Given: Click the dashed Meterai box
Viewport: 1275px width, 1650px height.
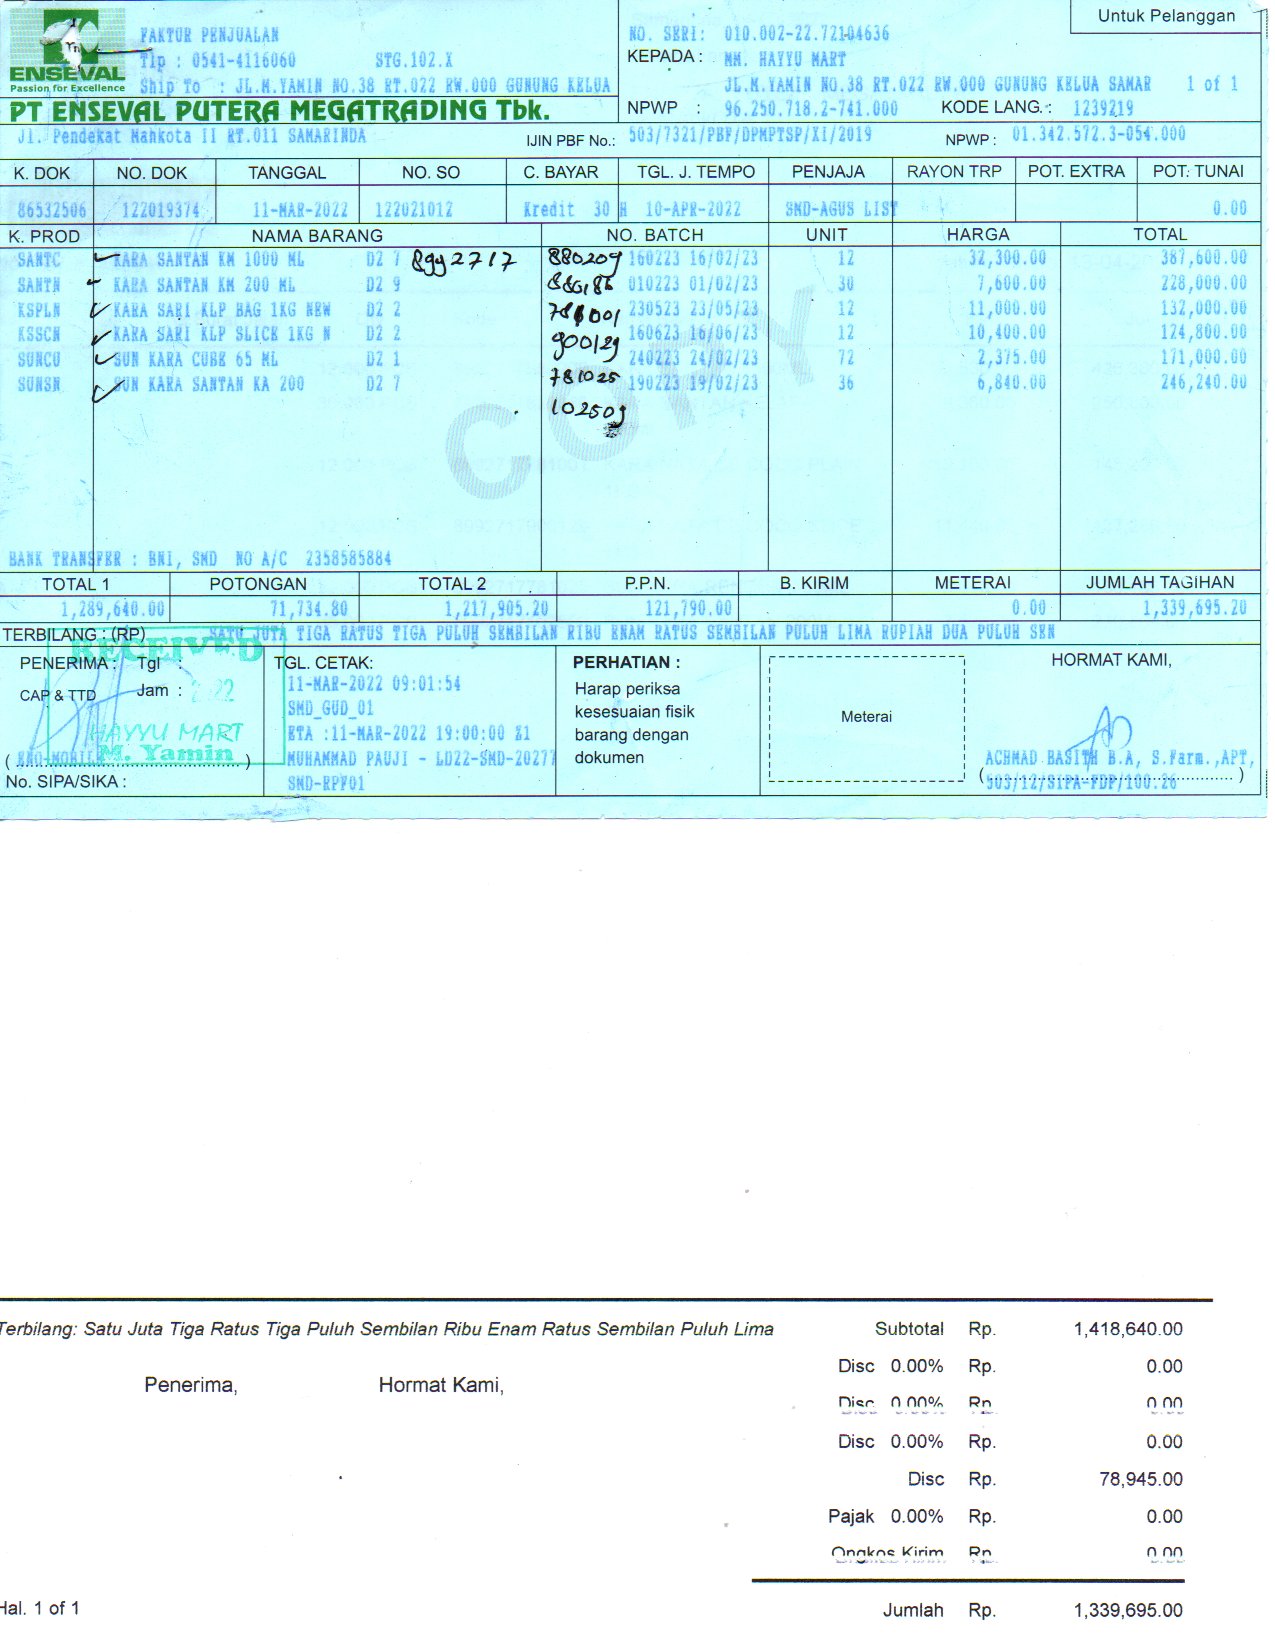Looking at the screenshot, I should pos(866,717).
